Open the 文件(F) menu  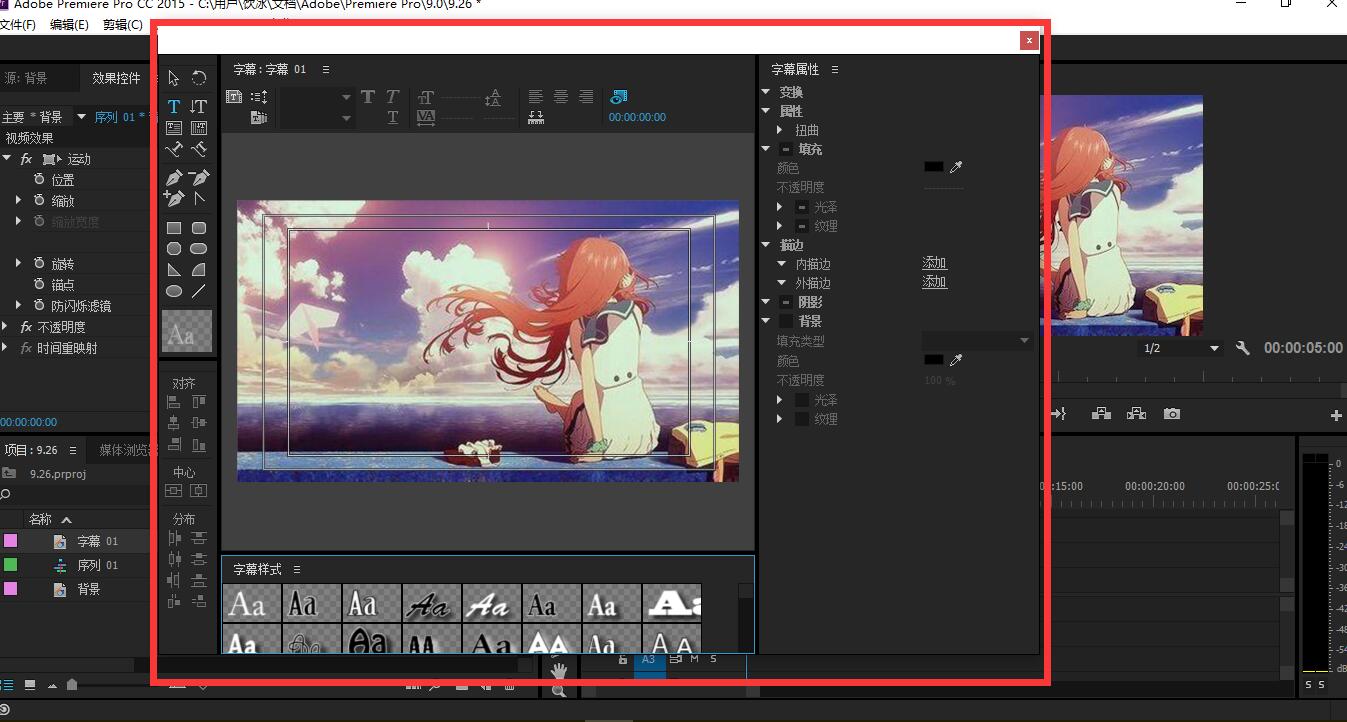coord(18,25)
